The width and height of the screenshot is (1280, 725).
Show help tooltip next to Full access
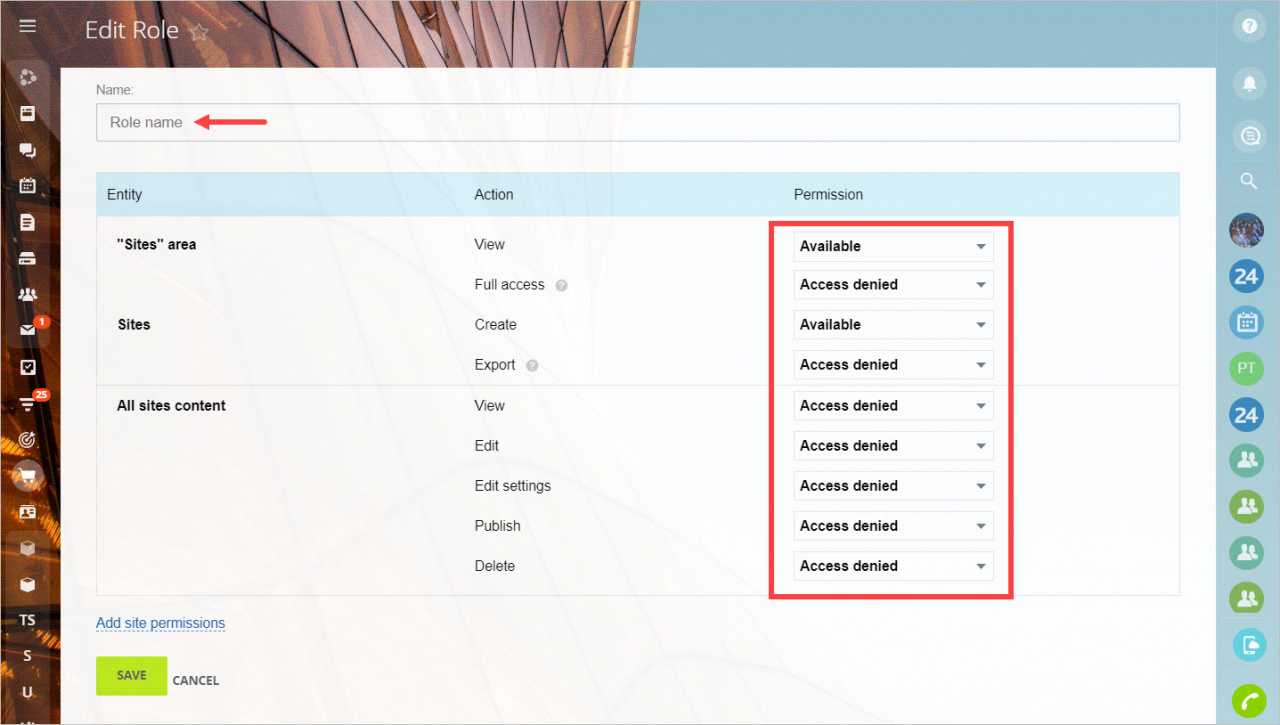coord(562,285)
